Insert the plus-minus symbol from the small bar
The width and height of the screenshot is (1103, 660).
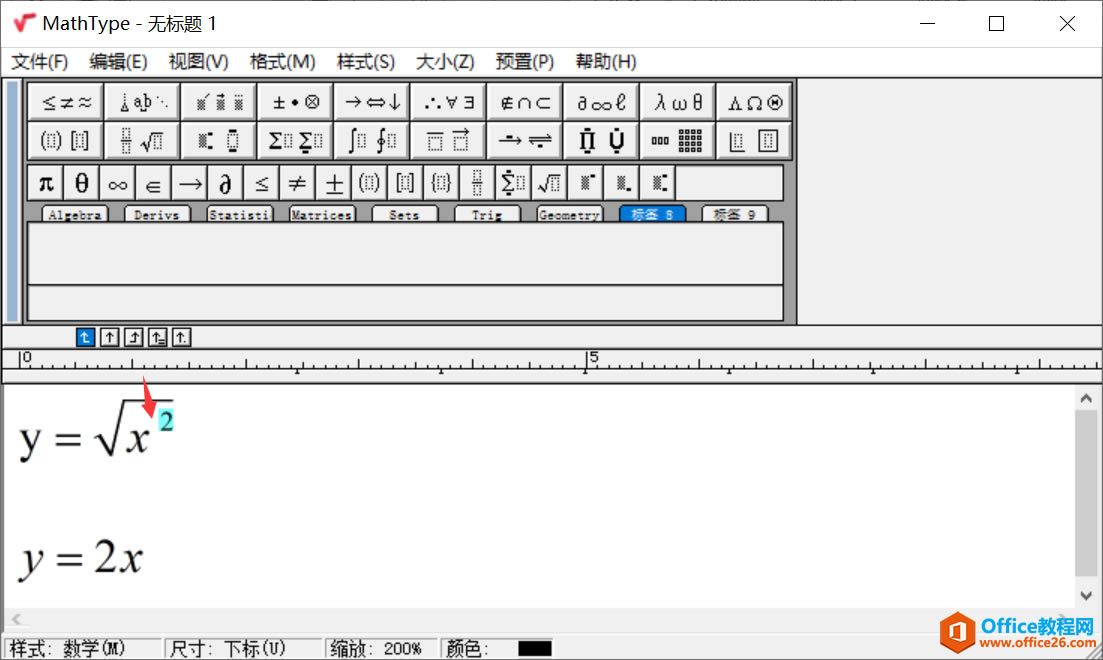pyautogui.click(x=333, y=182)
